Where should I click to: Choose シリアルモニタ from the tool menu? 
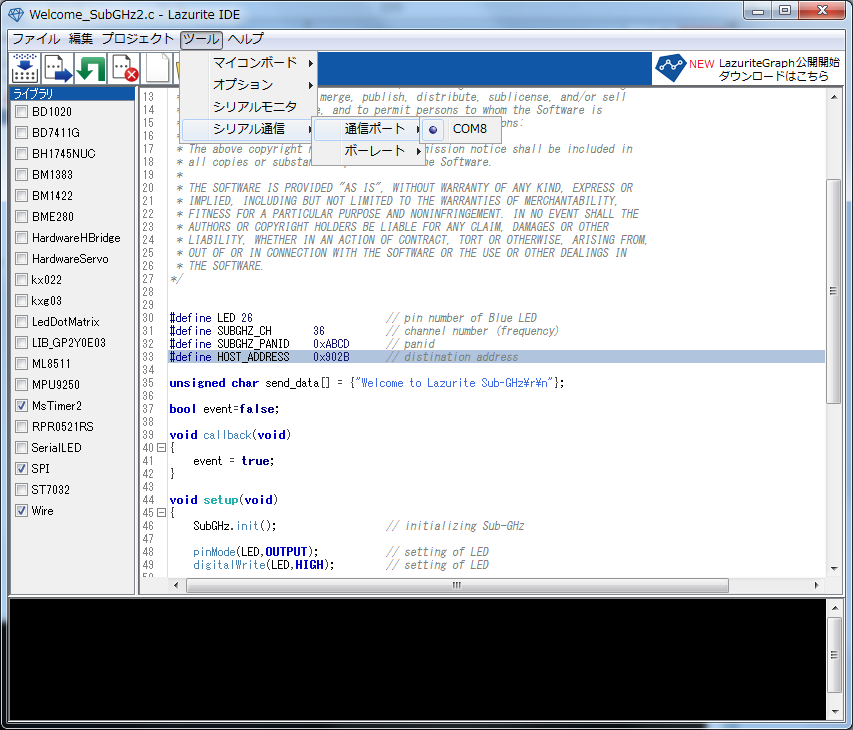tap(255, 107)
